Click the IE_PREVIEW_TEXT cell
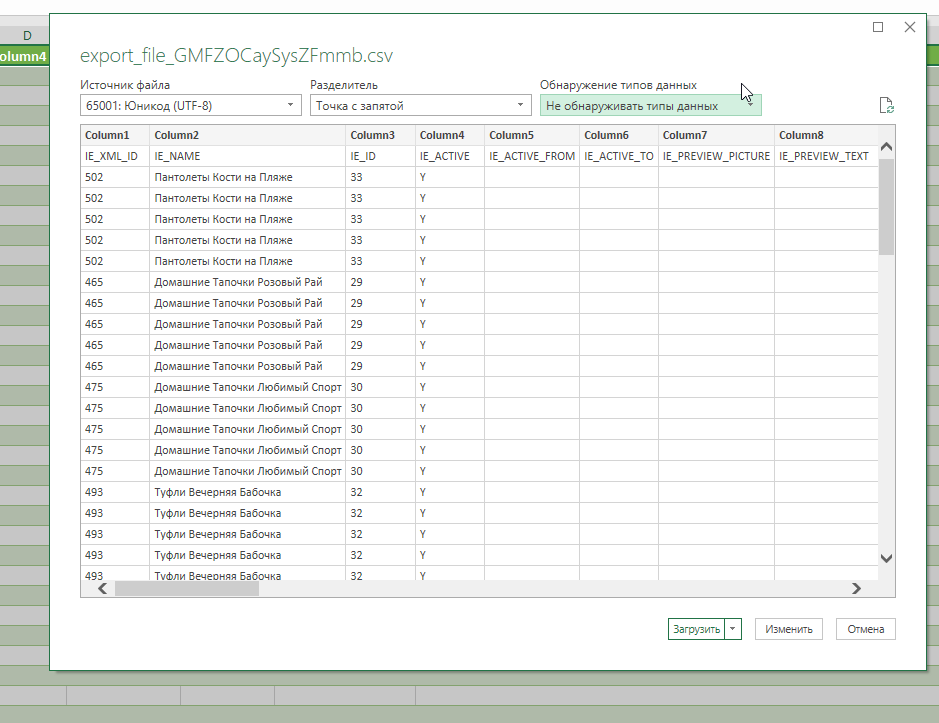This screenshot has width=939, height=723. tap(826, 156)
